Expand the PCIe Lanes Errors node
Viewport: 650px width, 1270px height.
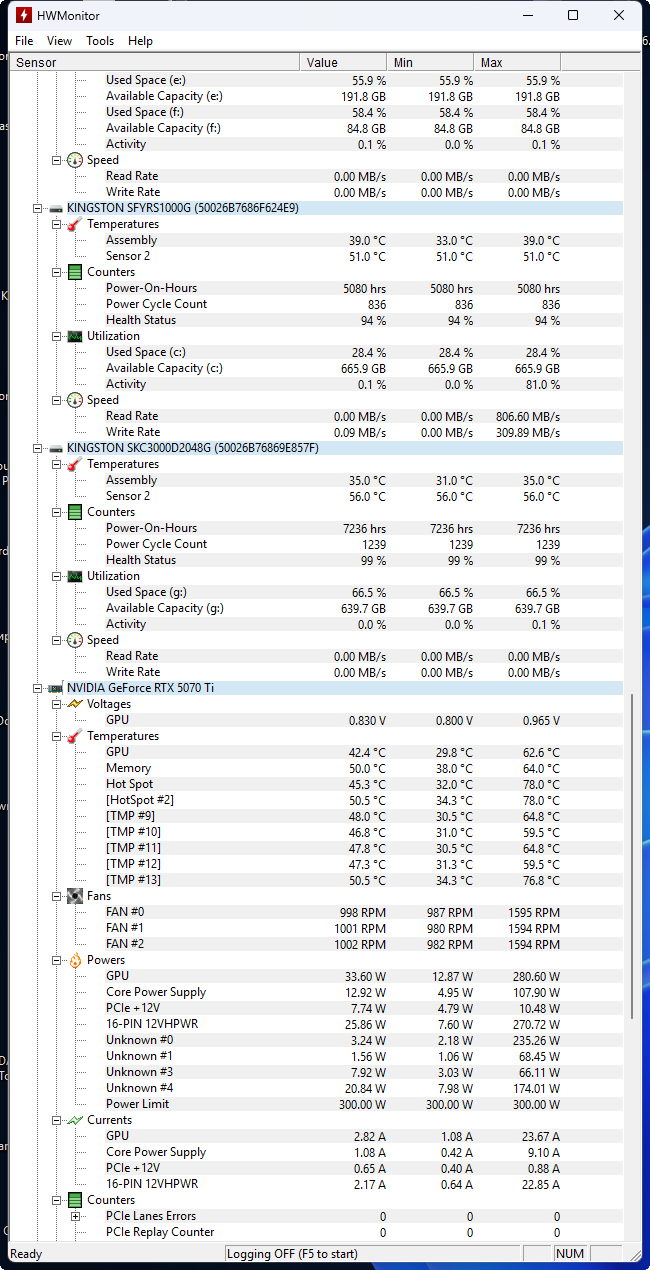[x=75, y=1216]
